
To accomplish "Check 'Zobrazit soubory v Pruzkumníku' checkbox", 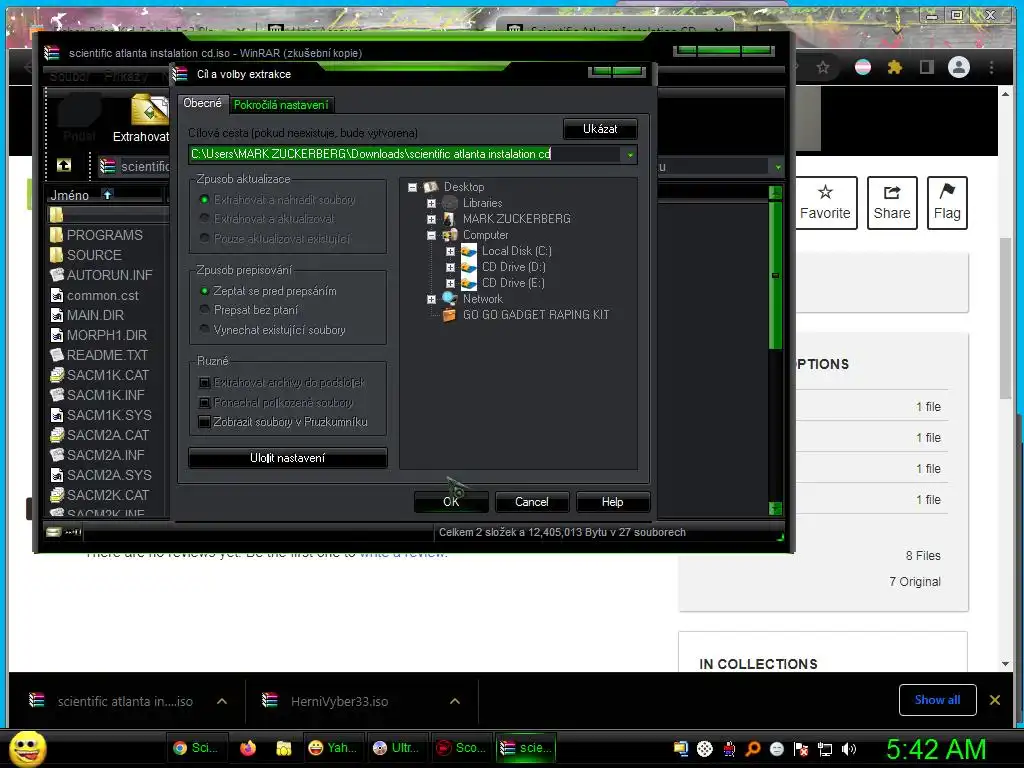I will (204, 422).
